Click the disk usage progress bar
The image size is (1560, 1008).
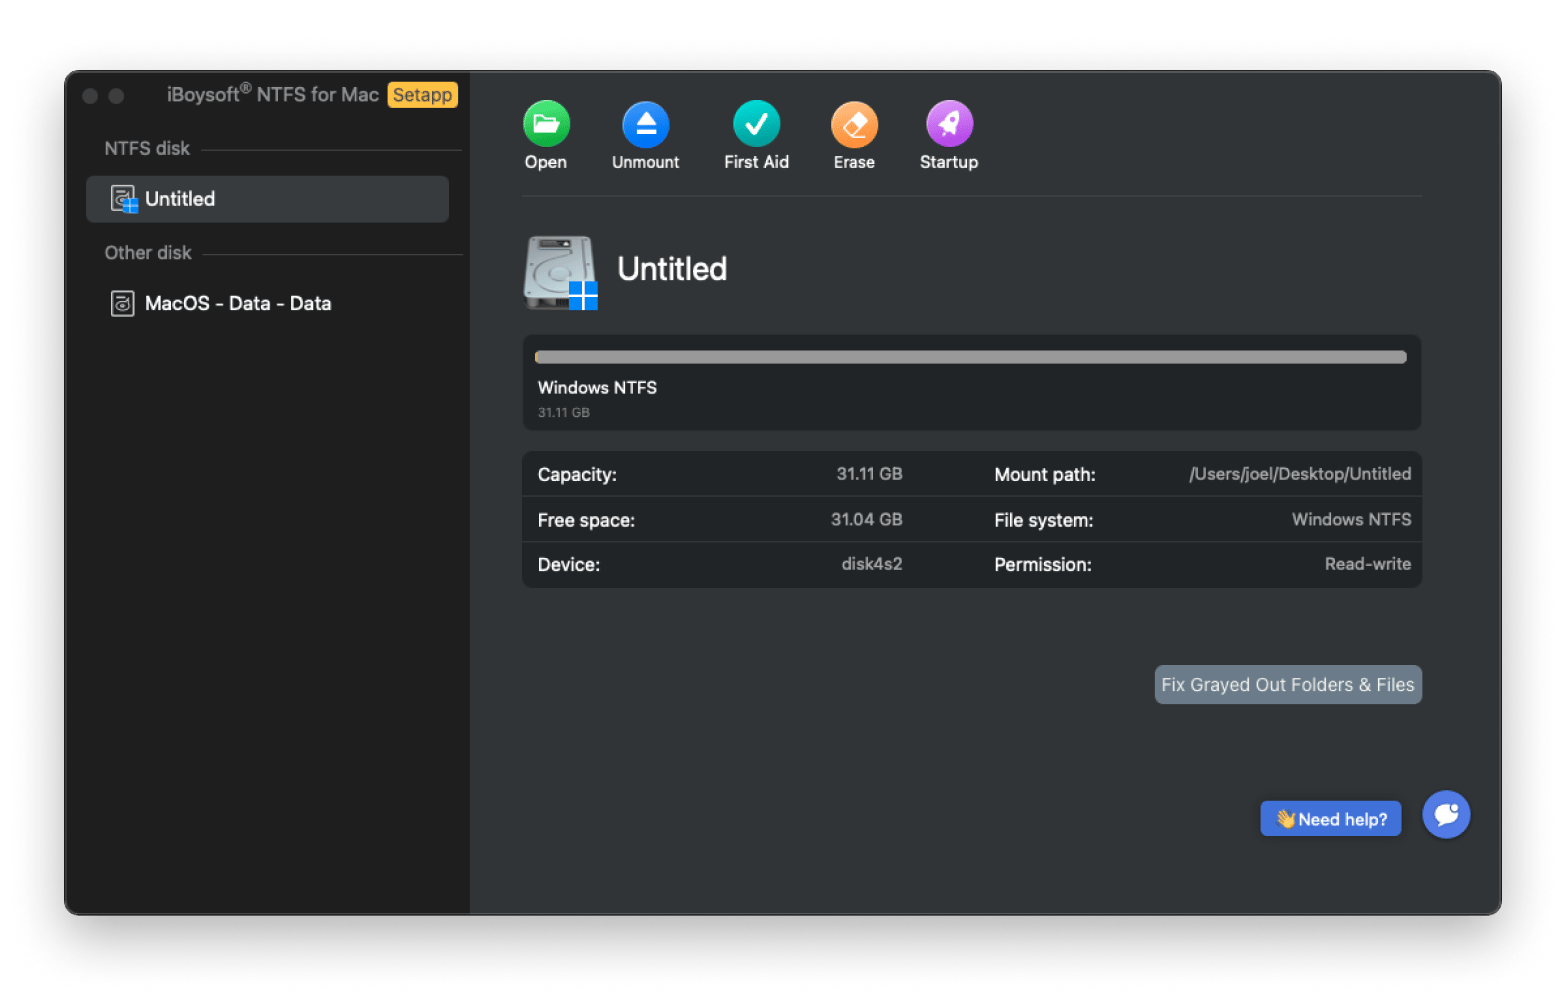[970, 357]
